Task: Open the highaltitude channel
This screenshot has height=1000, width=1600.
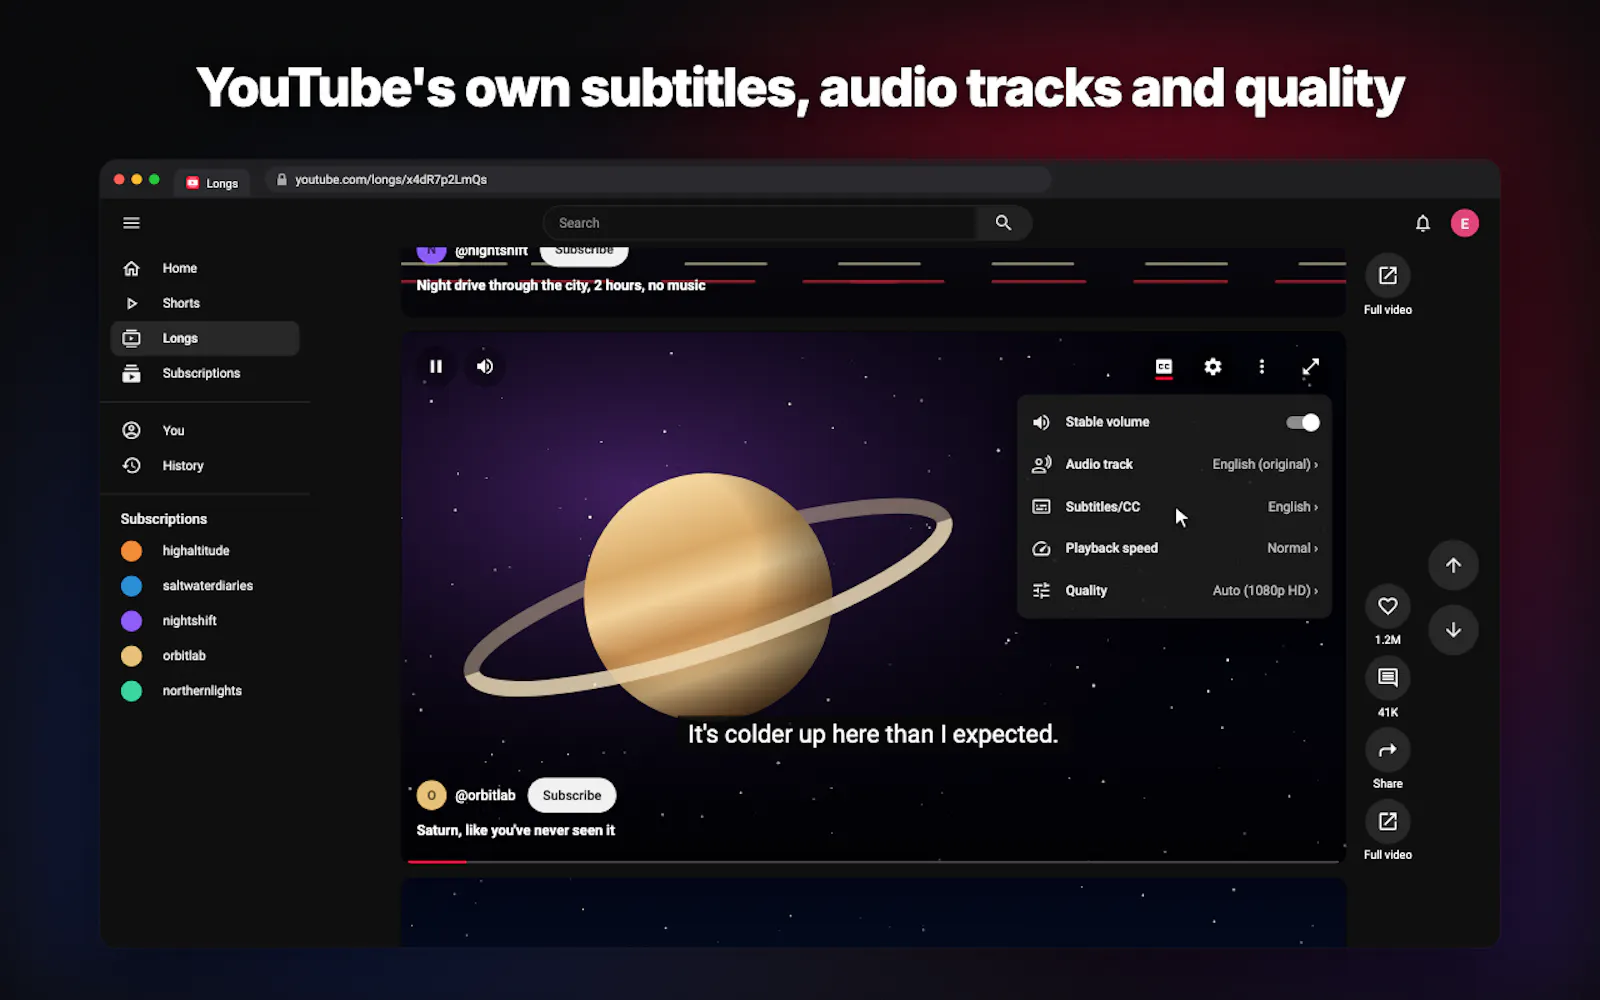Action: coord(205,551)
